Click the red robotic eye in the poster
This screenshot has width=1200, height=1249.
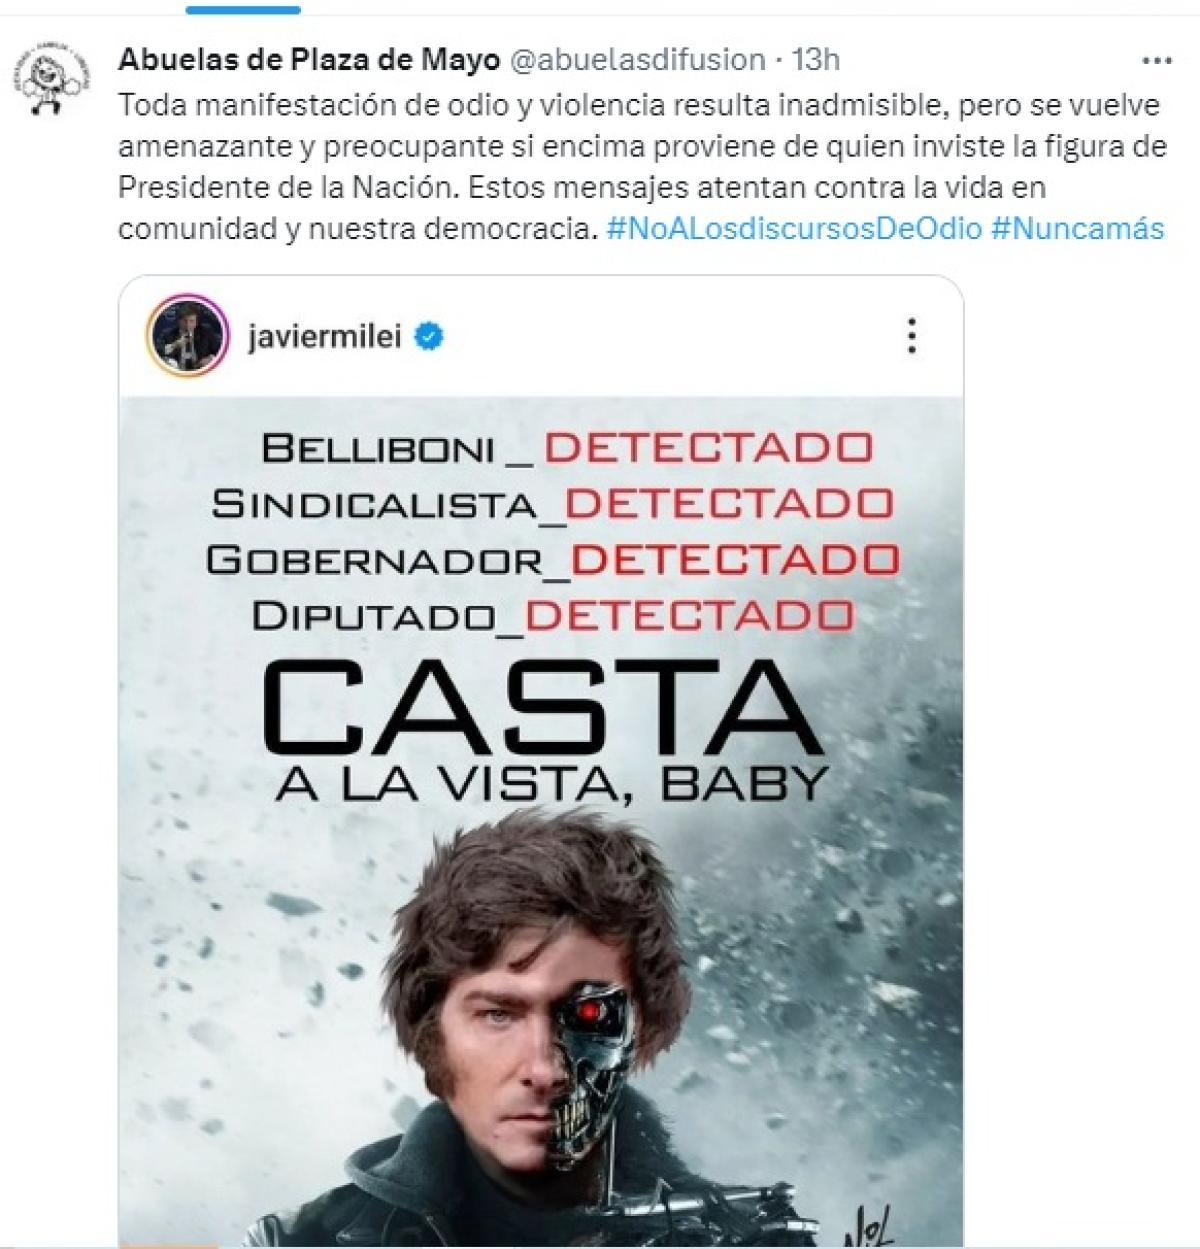tap(593, 1012)
